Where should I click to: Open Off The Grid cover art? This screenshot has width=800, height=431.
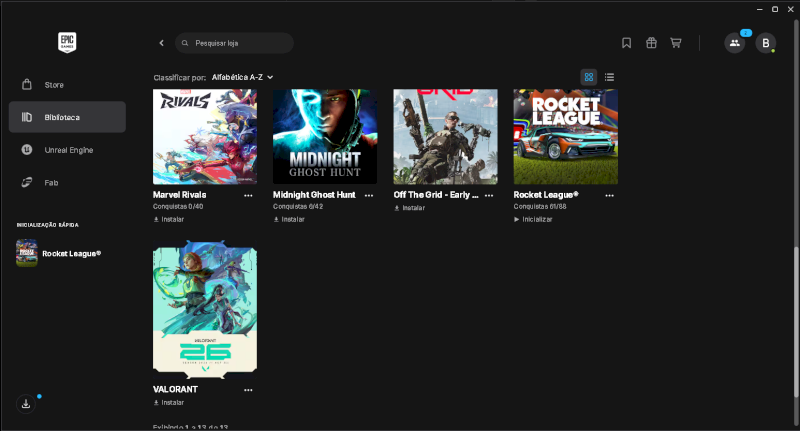click(445, 136)
